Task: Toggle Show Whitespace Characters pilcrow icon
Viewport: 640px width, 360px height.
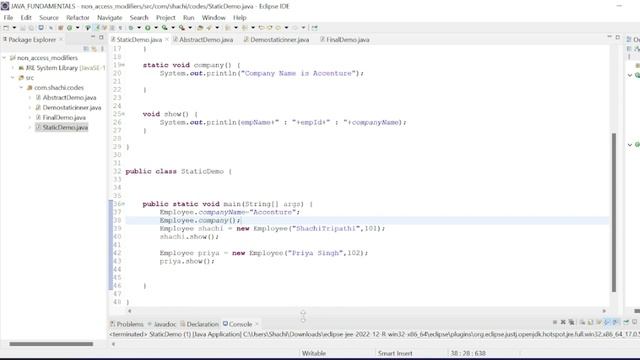Action: 120,28
